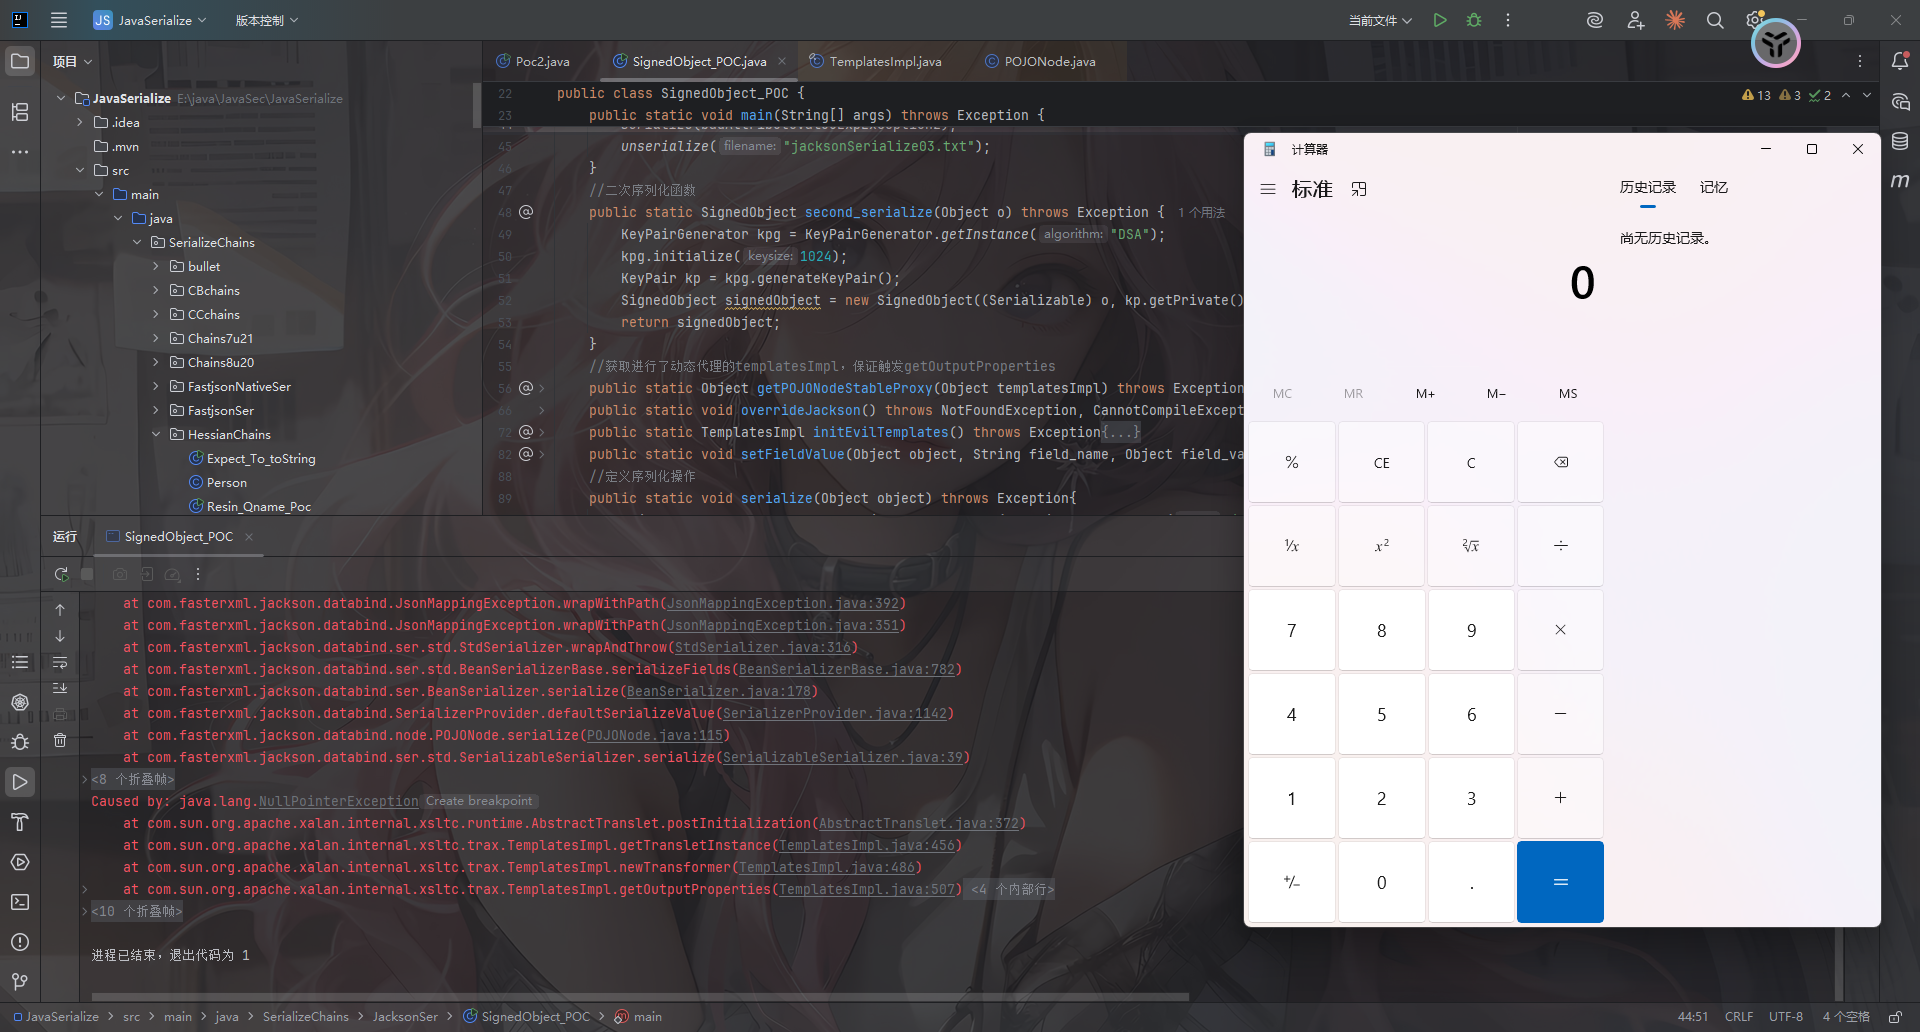This screenshot has width=1920, height=1032.
Task: Rerun SignedObject_POC using the rerun icon
Action: pyautogui.click(x=61, y=574)
